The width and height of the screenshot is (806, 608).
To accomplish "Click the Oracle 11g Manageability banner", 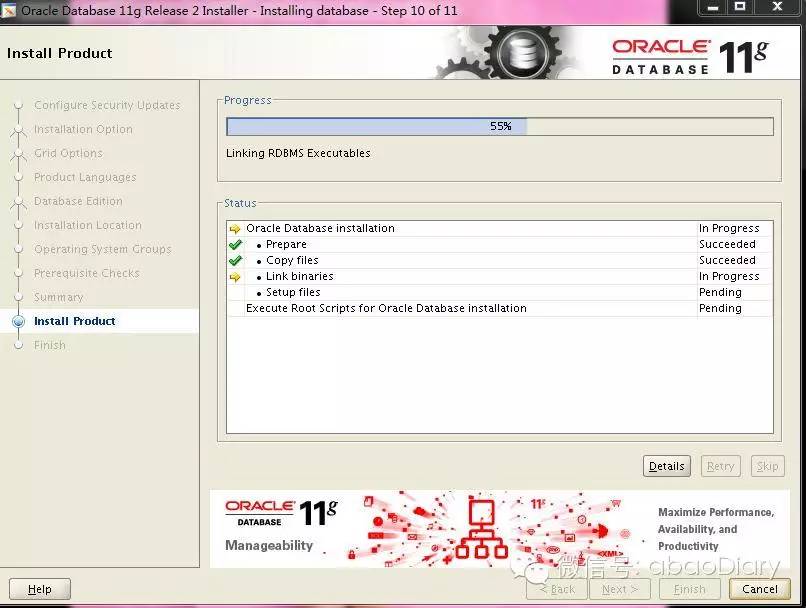I will tap(500, 529).
